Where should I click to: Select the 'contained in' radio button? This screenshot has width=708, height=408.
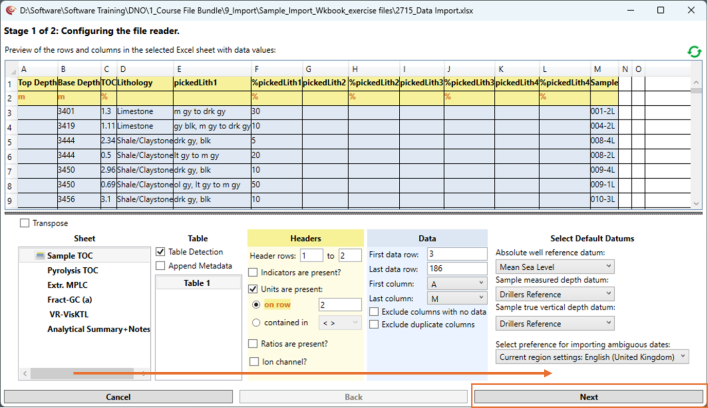point(256,322)
